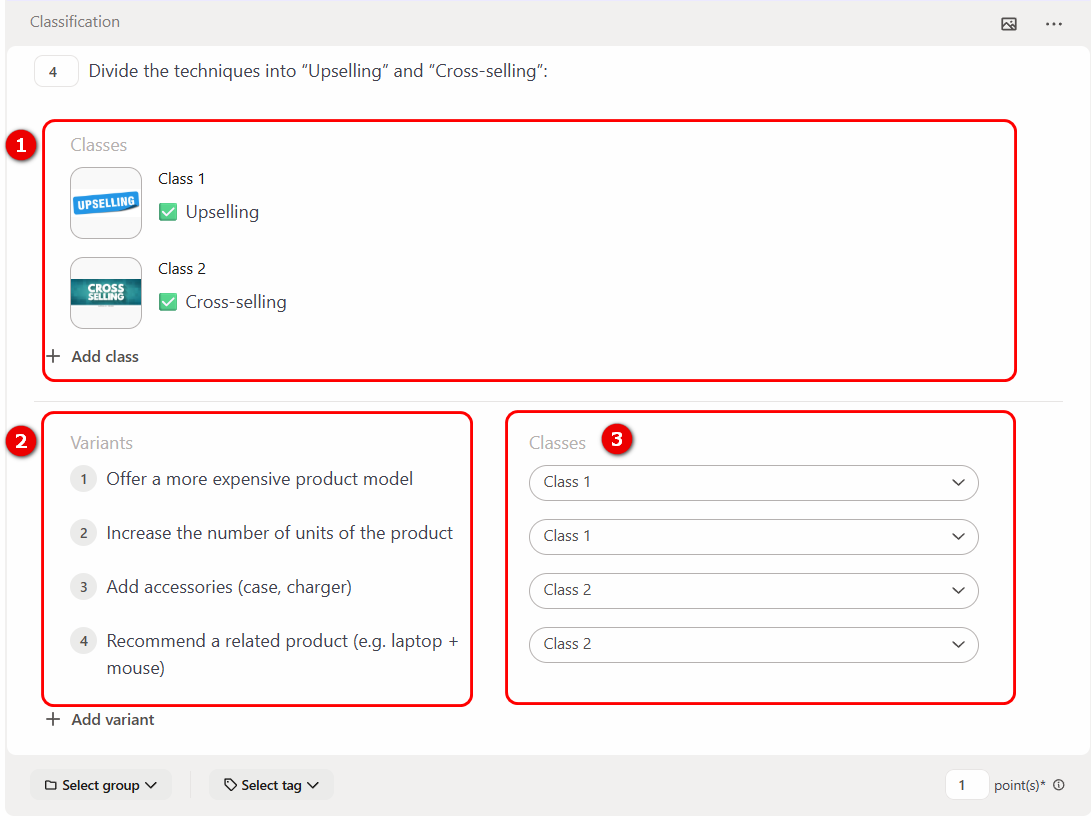The width and height of the screenshot is (1091, 820).
Task: Open class dropdown for Add accessories variant
Action: click(x=753, y=590)
